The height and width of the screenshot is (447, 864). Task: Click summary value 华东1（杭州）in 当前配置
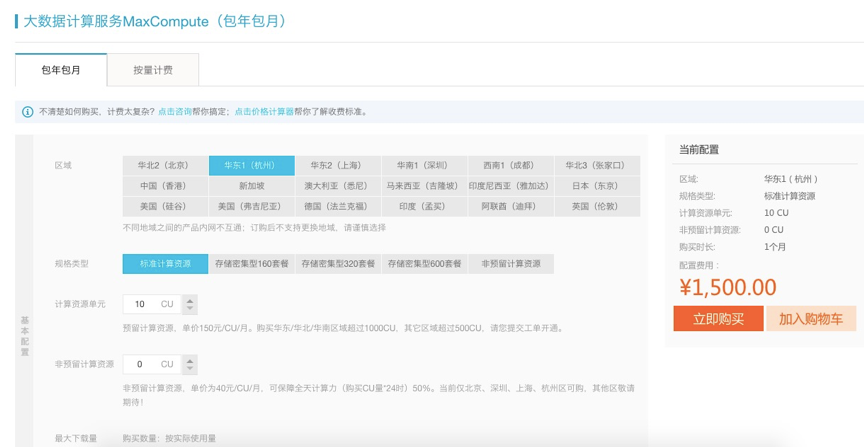click(x=791, y=179)
